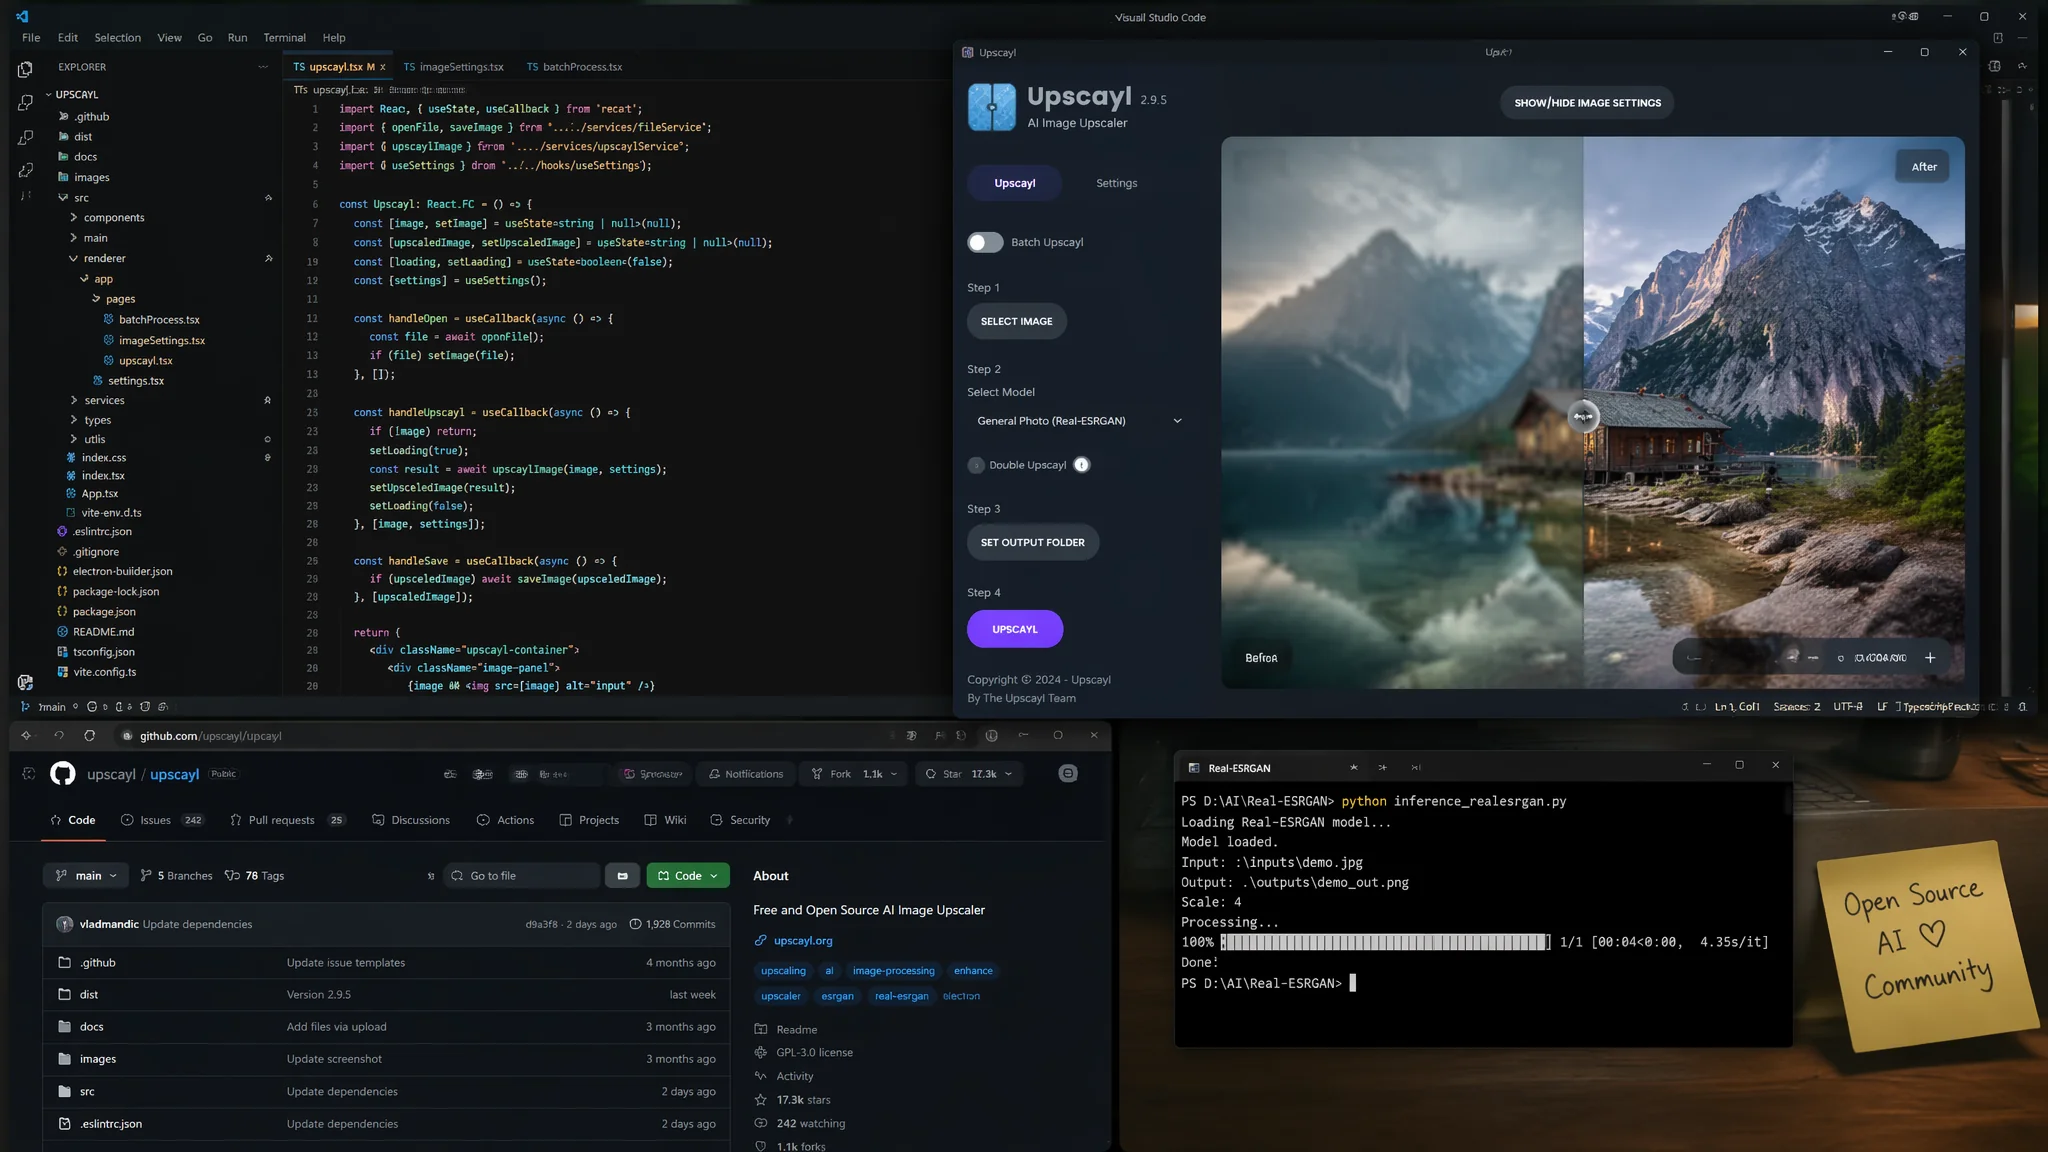
Task: Open electron-builder.json in Explorer tree
Action: coord(122,572)
